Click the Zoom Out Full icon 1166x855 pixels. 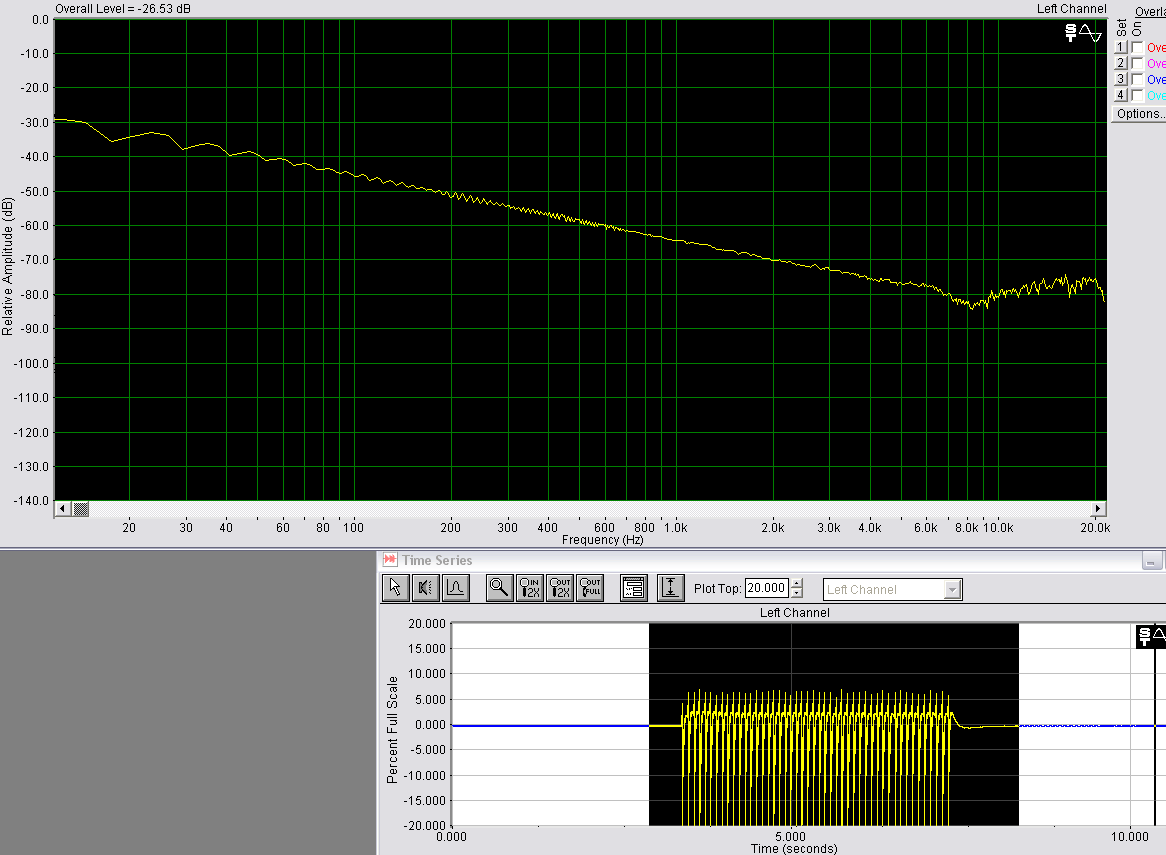(590, 588)
